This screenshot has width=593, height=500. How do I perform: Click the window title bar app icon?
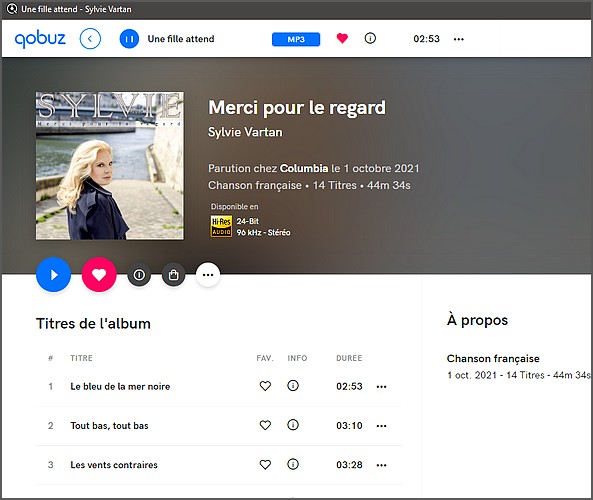[x=12, y=9]
